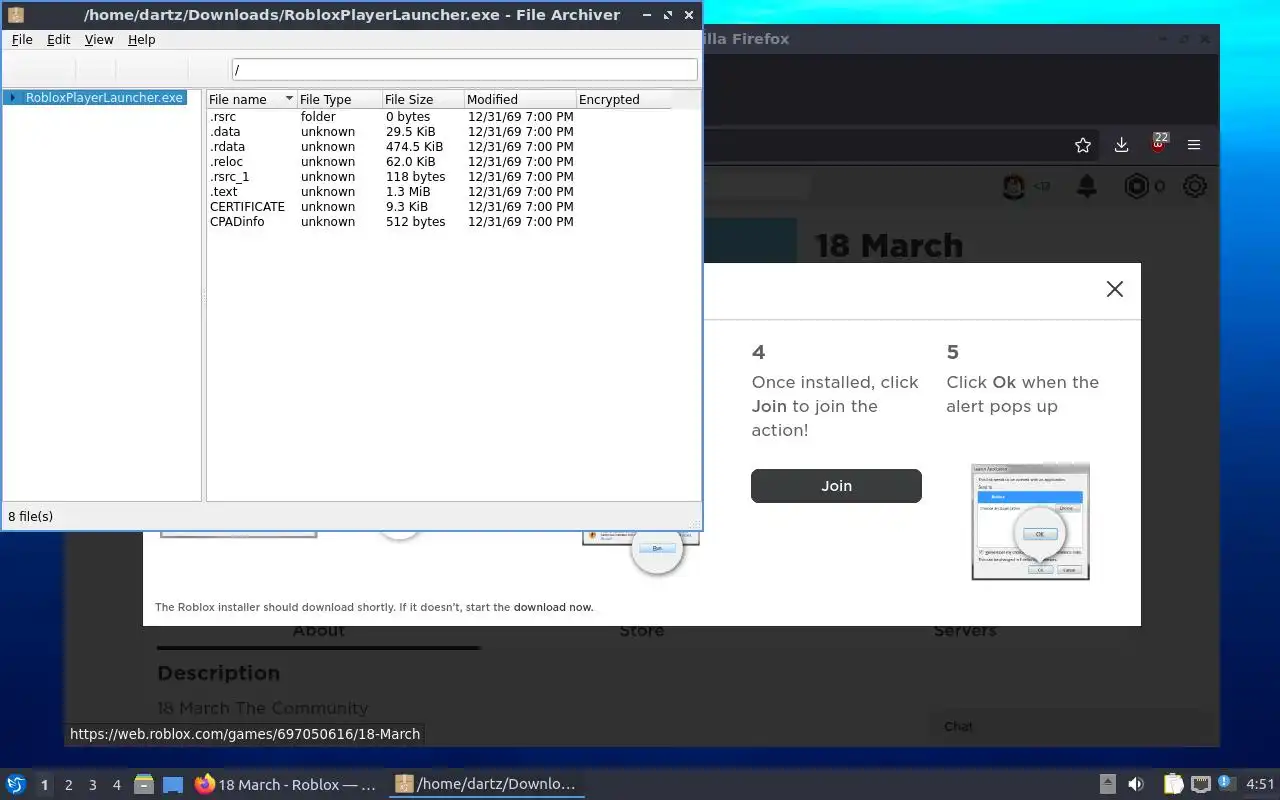
Task: Click the File Archiver taskbar entry
Action: click(x=486, y=785)
